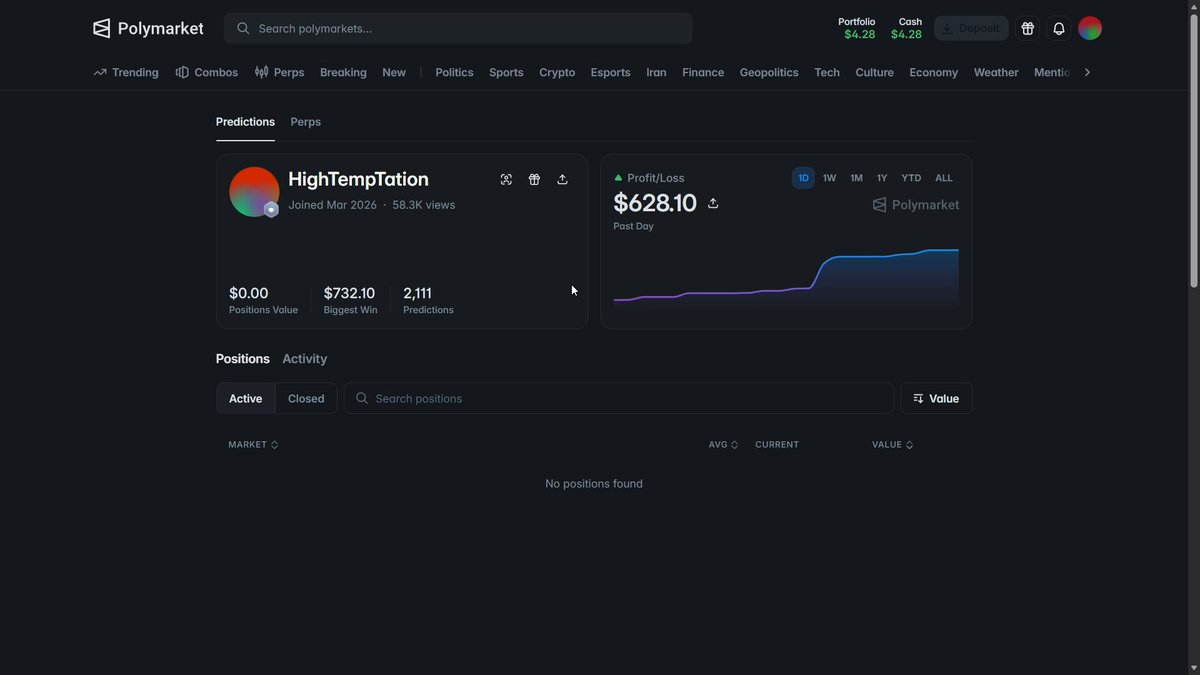1200x675 pixels.
Task: Open the Value sort dropdown button
Action: (x=936, y=398)
